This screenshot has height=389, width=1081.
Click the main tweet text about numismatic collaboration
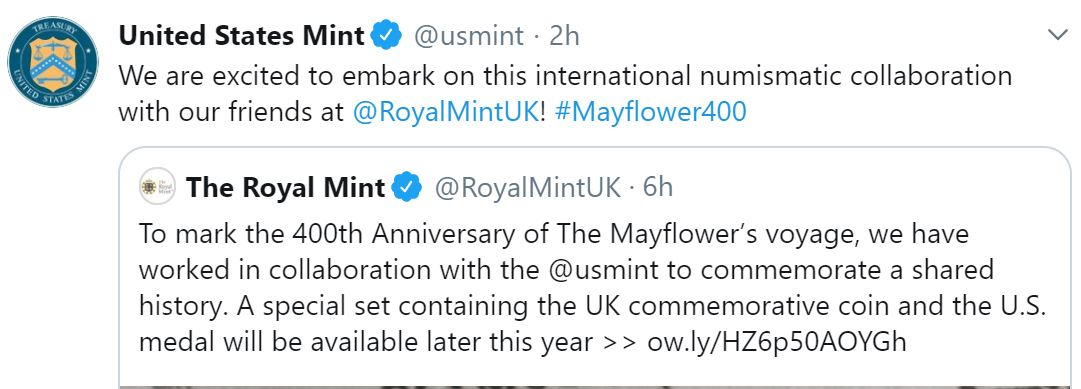565,93
